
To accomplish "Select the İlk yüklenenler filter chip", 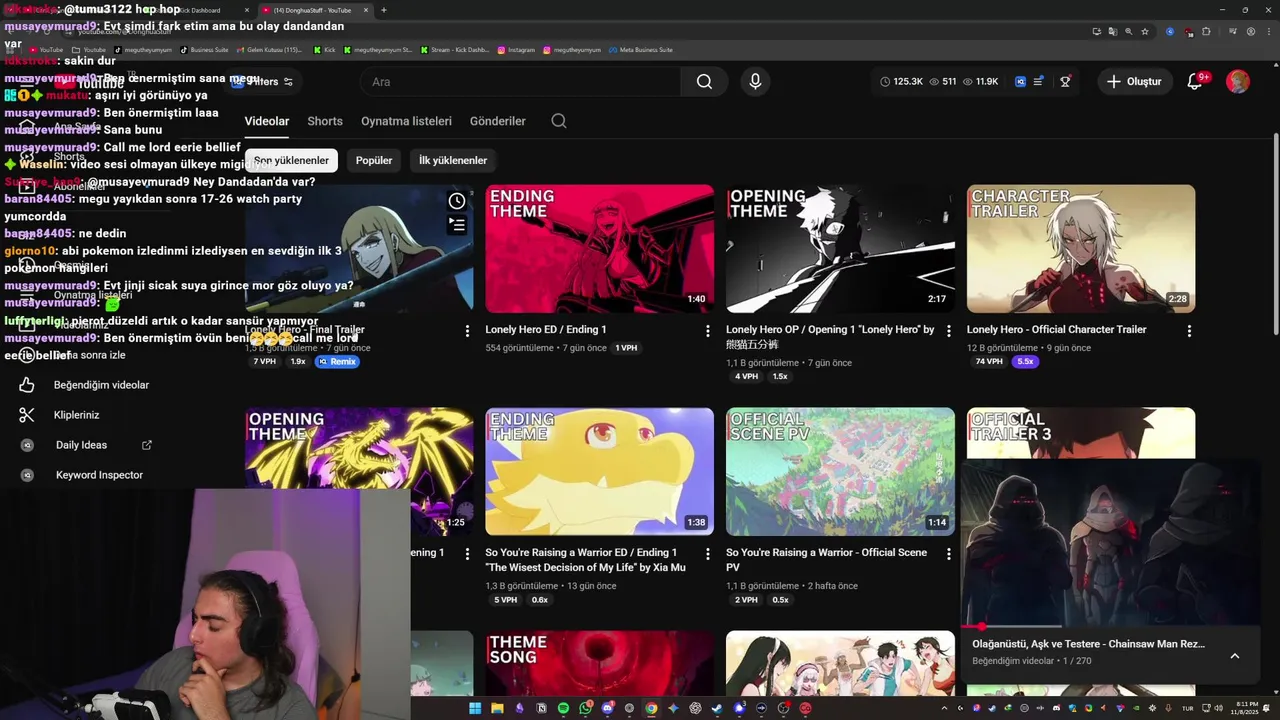I will (453, 160).
